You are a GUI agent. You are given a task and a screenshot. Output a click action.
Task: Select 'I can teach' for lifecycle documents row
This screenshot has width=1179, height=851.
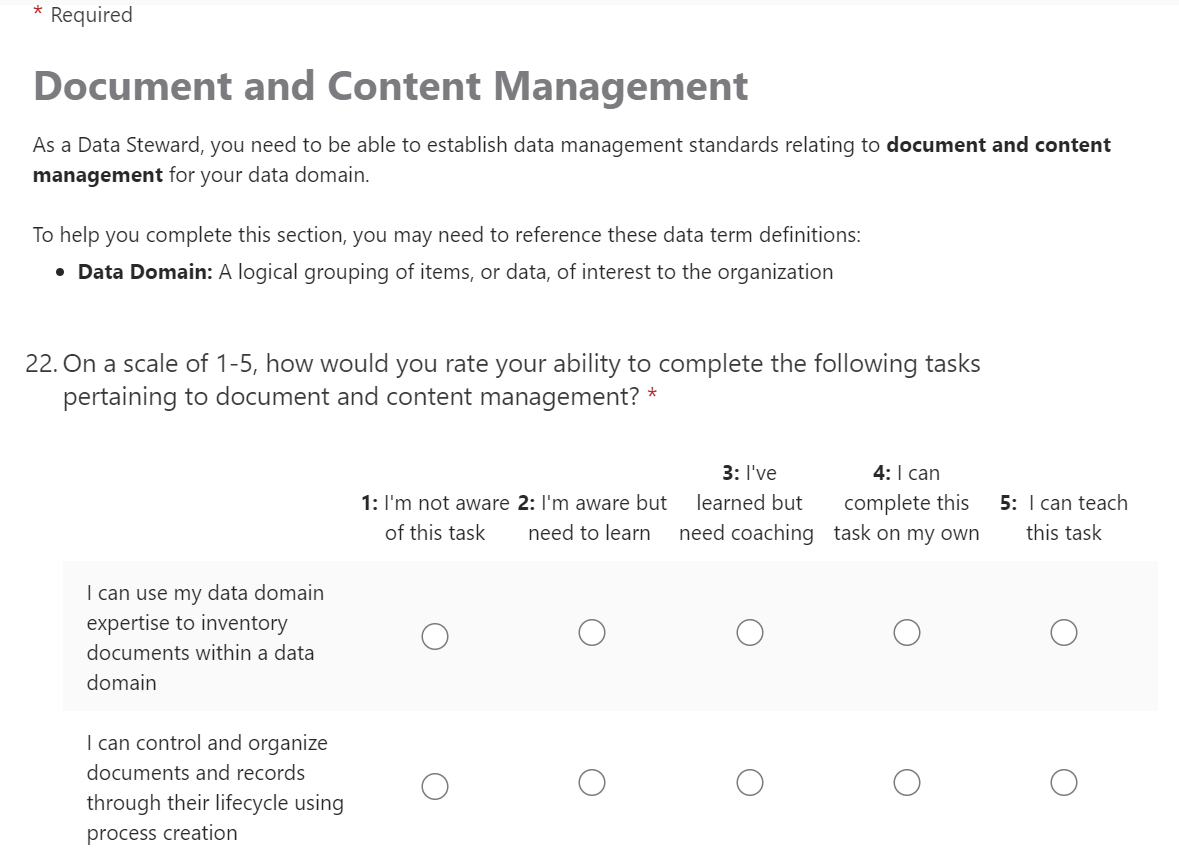tap(1064, 782)
